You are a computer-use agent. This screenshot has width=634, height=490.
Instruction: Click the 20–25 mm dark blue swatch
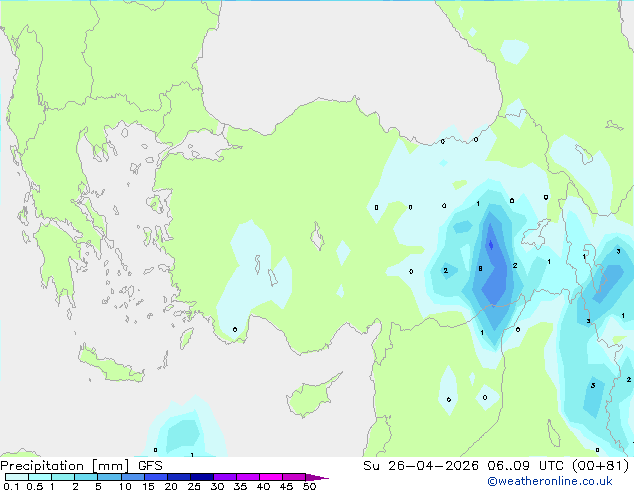pyautogui.click(x=178, y=477)
